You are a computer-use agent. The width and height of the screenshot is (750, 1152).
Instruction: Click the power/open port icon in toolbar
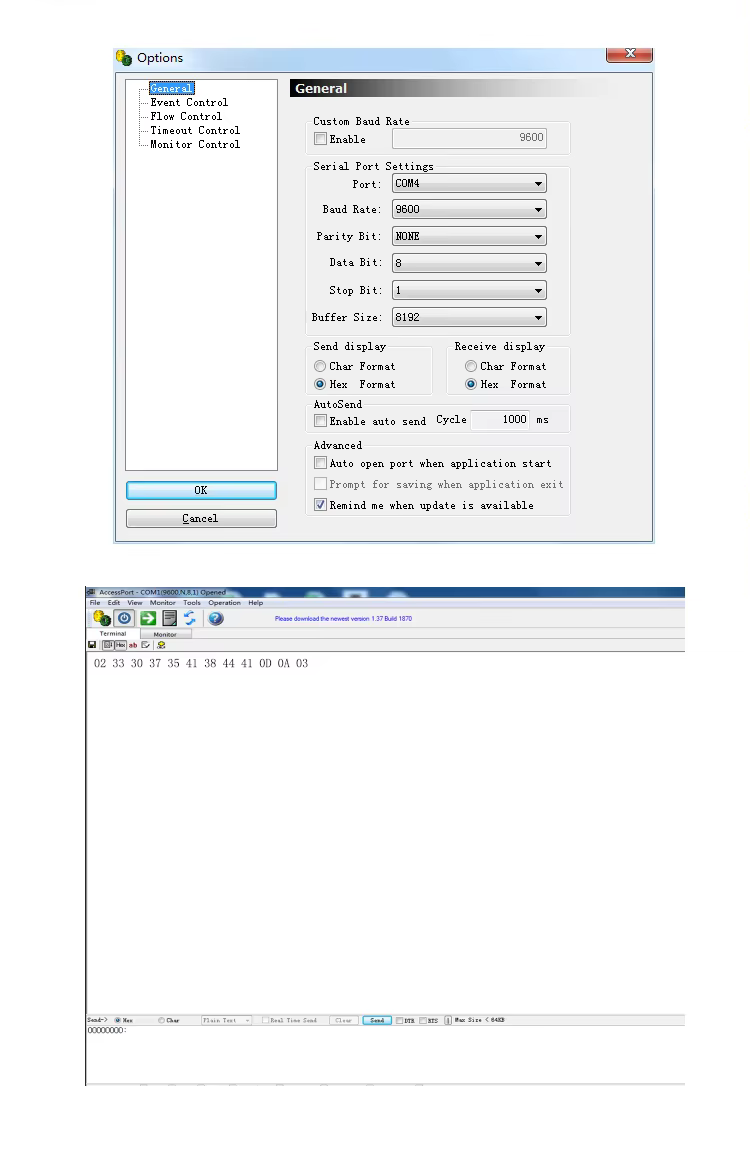124,619
